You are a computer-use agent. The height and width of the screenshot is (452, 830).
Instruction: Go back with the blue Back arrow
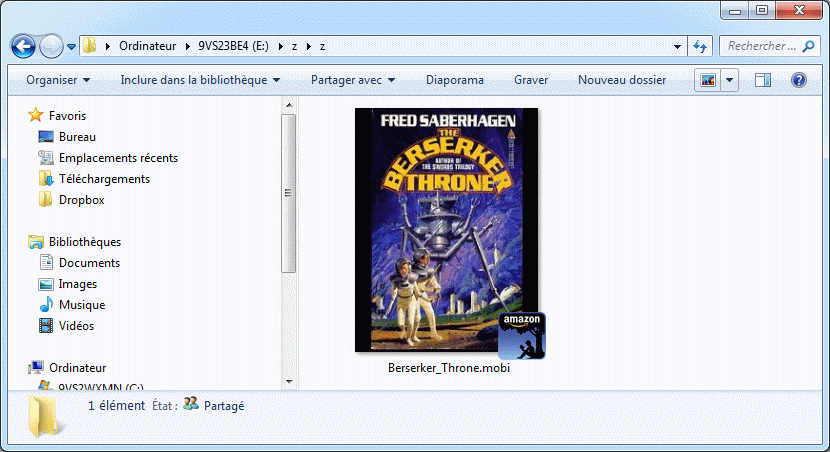click(x=23, y=47)
